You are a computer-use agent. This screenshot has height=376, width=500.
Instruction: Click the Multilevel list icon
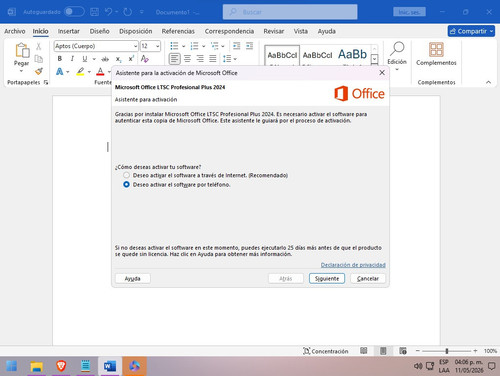(214, 46)
